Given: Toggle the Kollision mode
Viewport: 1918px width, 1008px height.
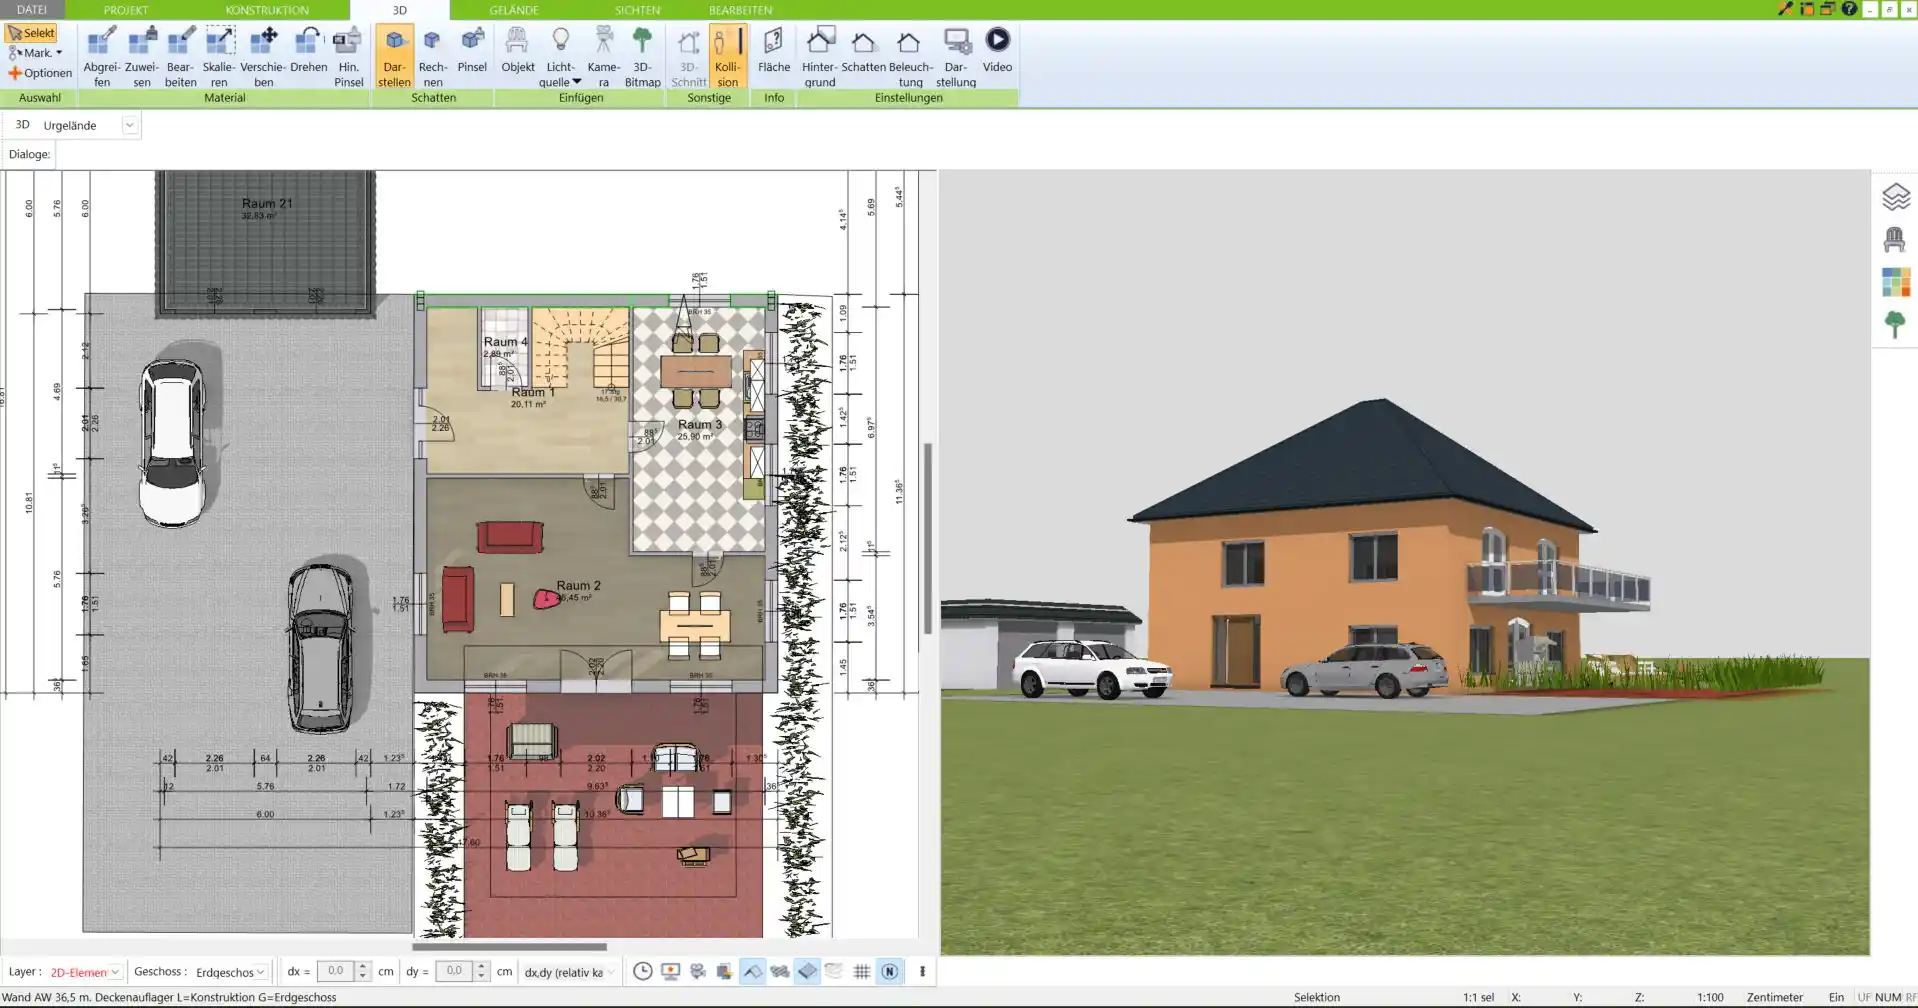Looking at the screenshot, I should tap(727, 57).
